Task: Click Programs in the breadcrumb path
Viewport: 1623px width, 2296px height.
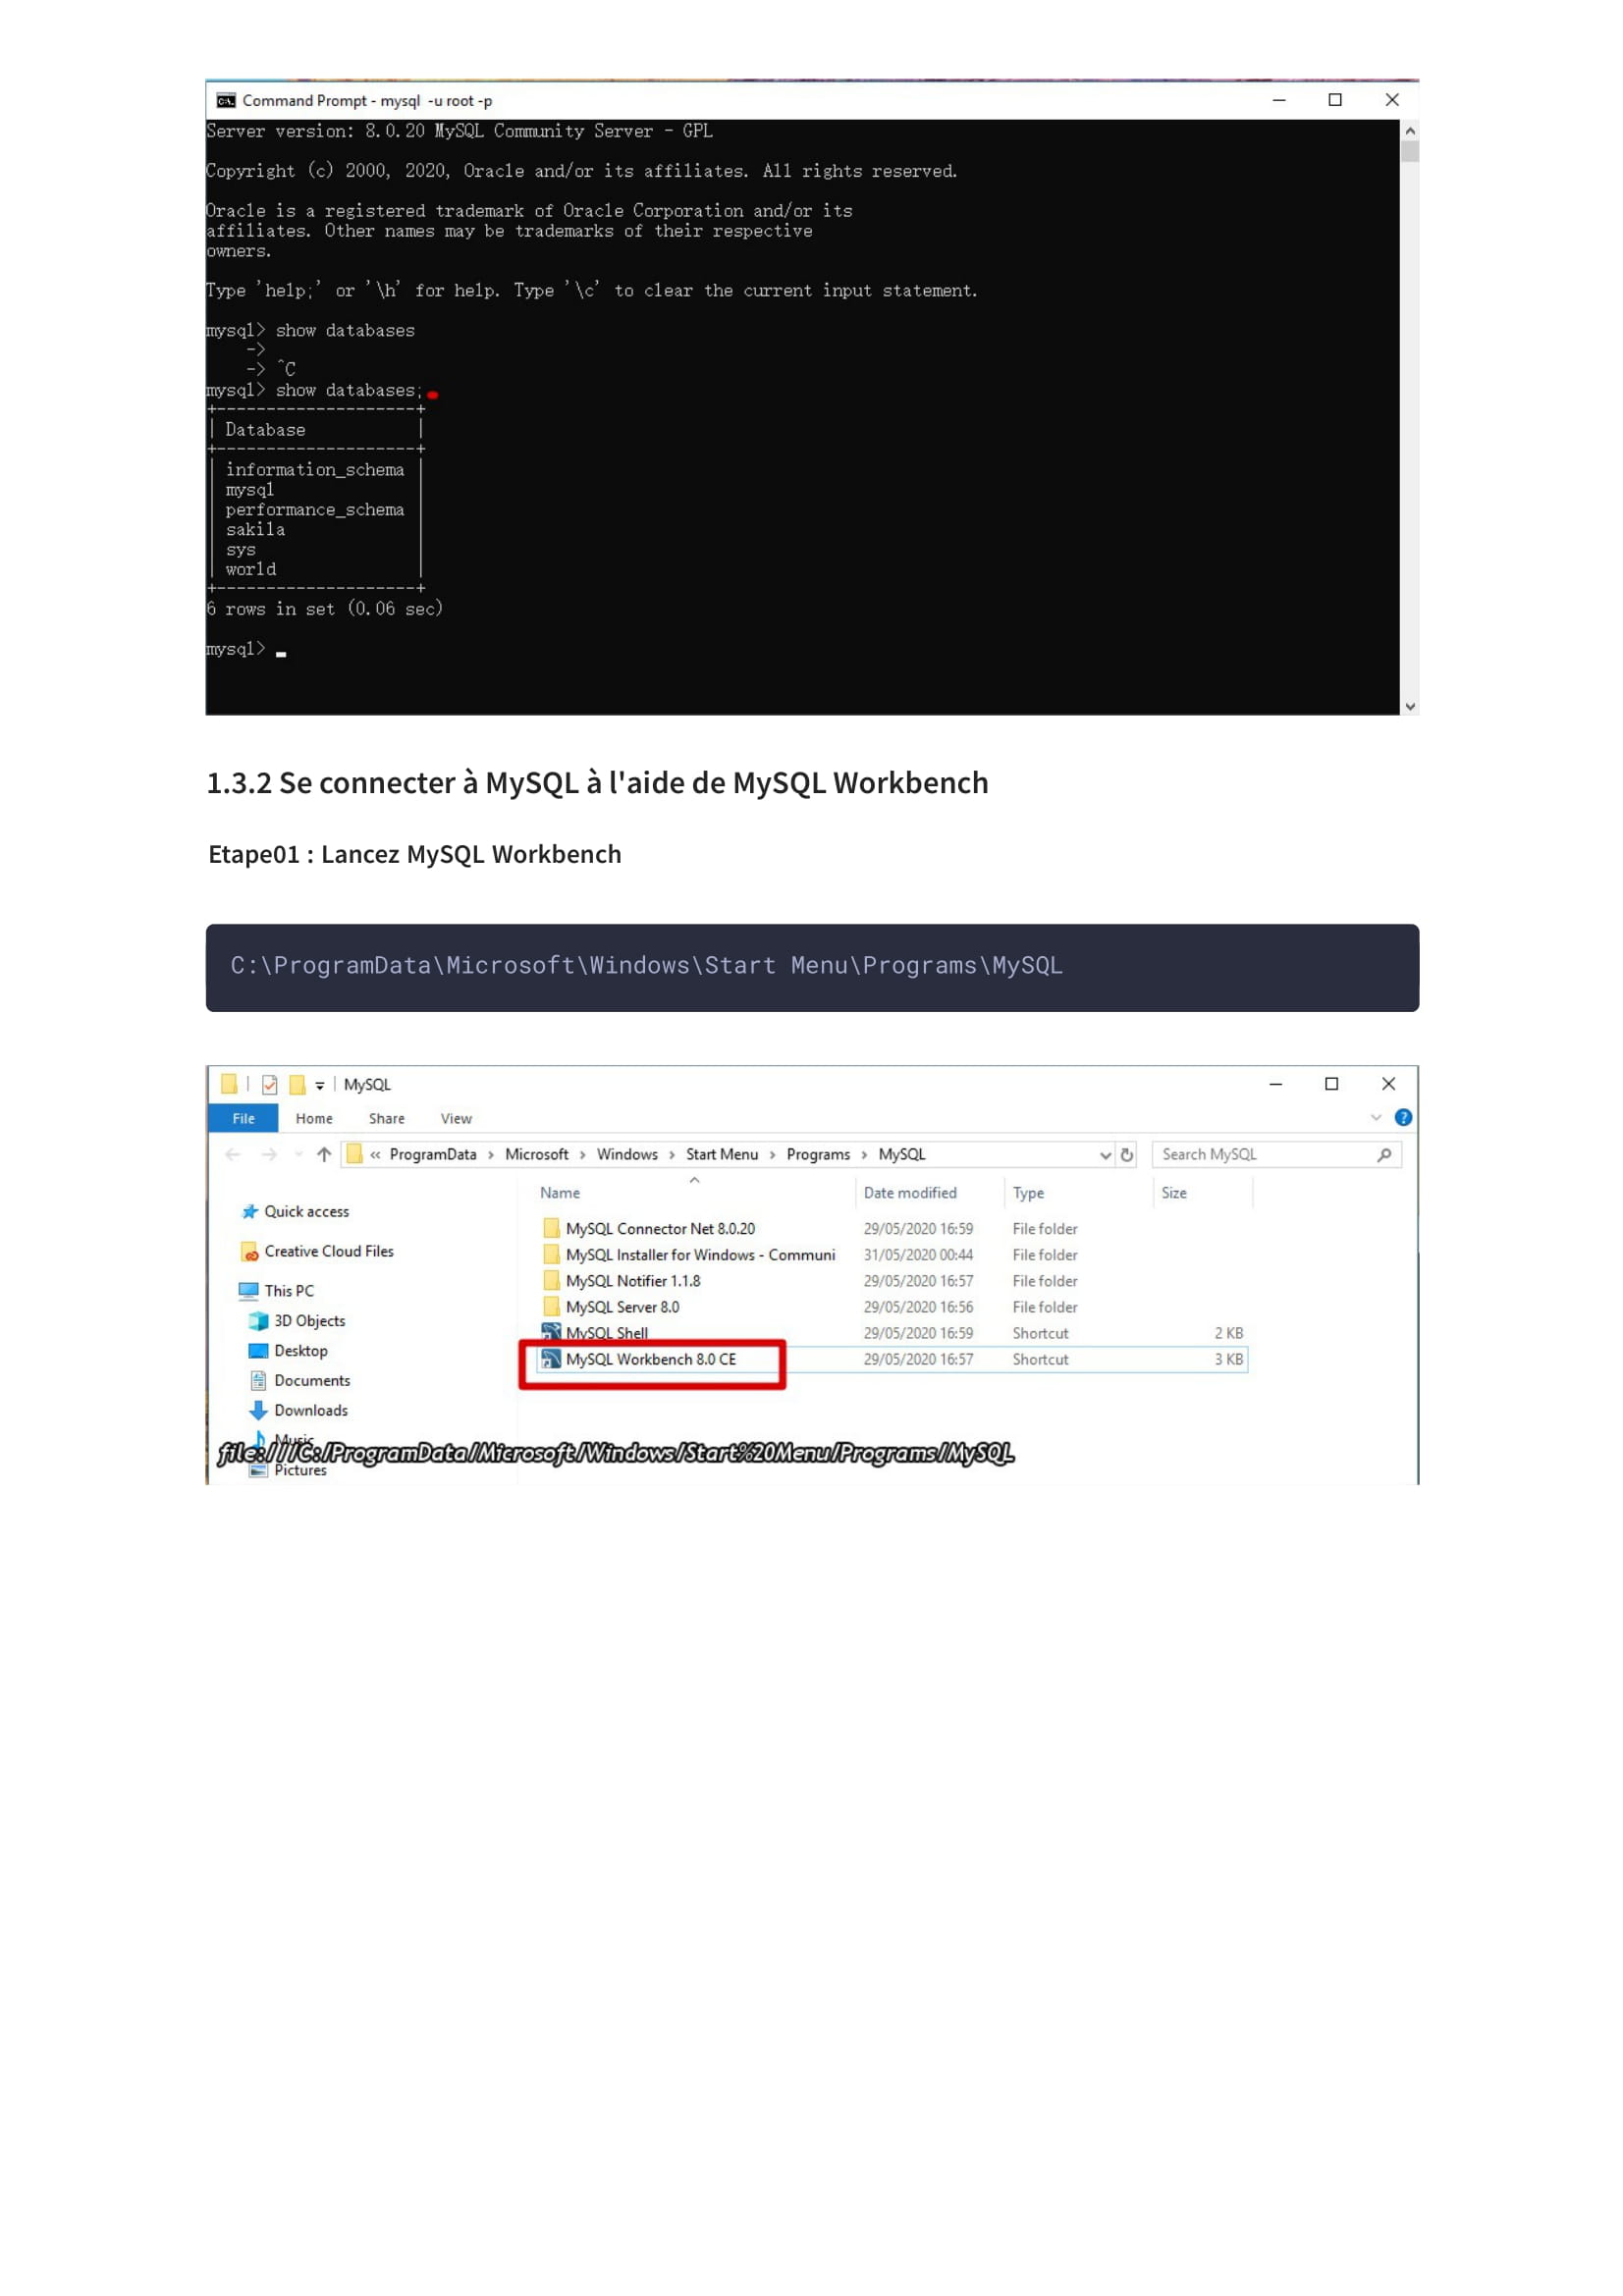Action: pos(818,1154)
